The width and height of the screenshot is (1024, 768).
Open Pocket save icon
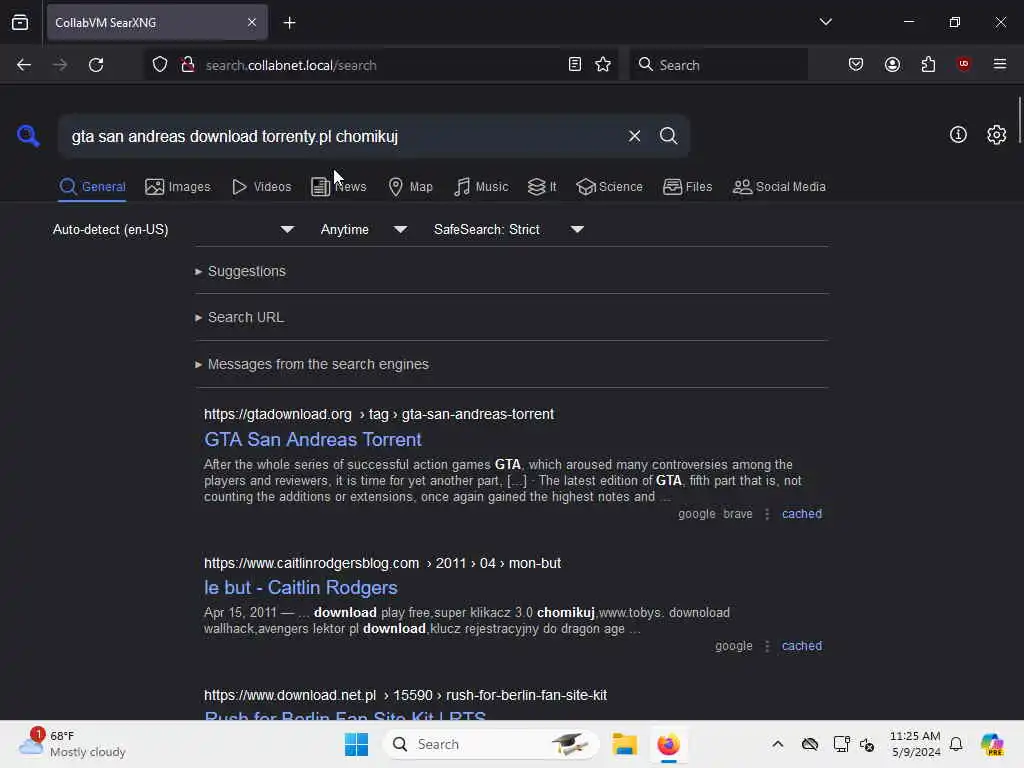pyautogui.click(x=856, y=65)
